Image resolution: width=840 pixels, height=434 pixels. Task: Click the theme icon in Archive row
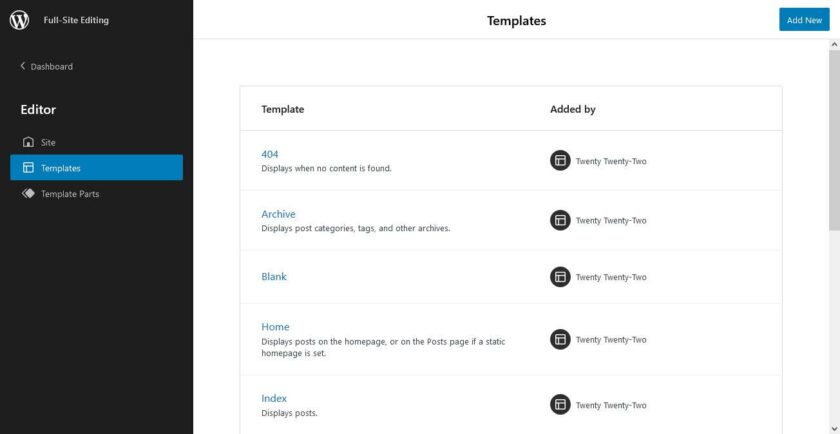(560, 220)
